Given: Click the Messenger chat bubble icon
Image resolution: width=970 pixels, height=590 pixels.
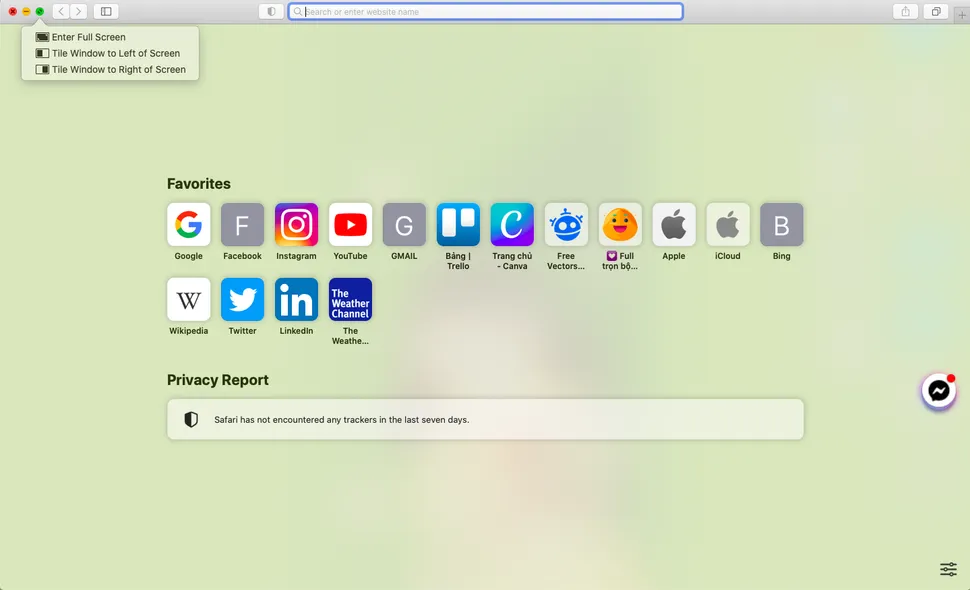Looking at the screenshot, I should point(938,391).
